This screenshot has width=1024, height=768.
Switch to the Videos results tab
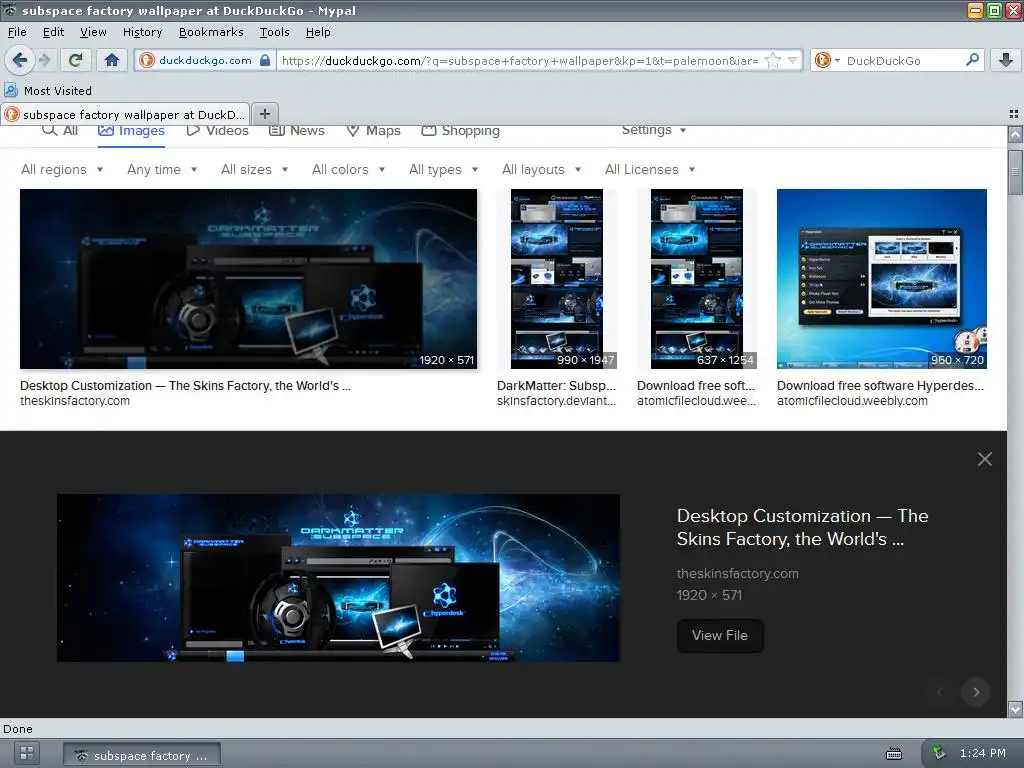coord(217,131)
